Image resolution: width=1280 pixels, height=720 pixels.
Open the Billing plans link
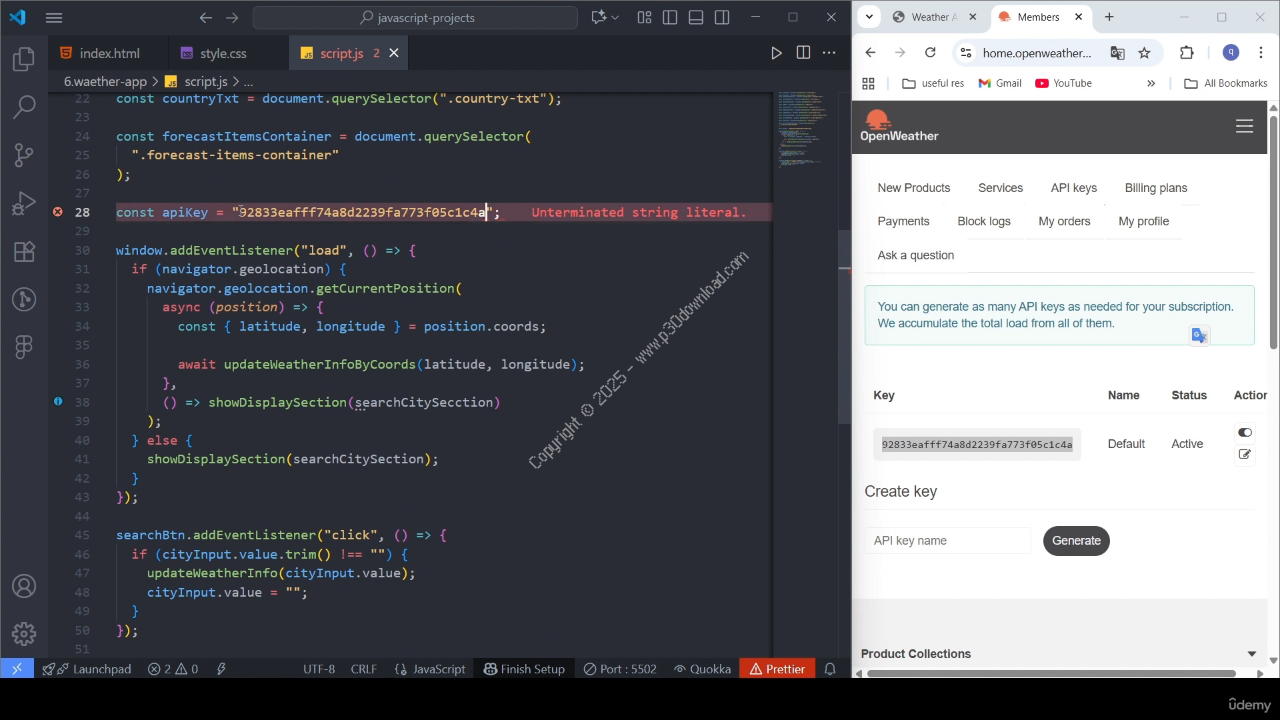click(1155, 188)
